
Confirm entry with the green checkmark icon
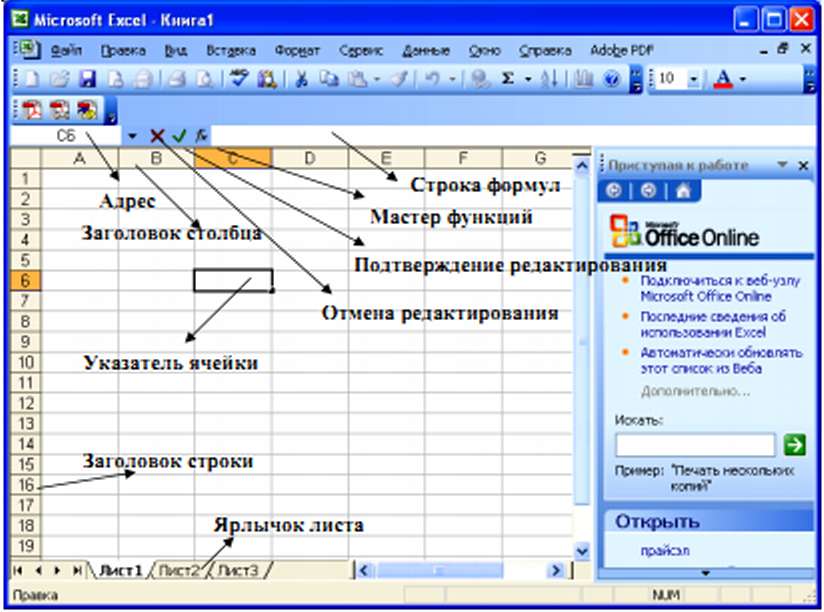point(179,136)
